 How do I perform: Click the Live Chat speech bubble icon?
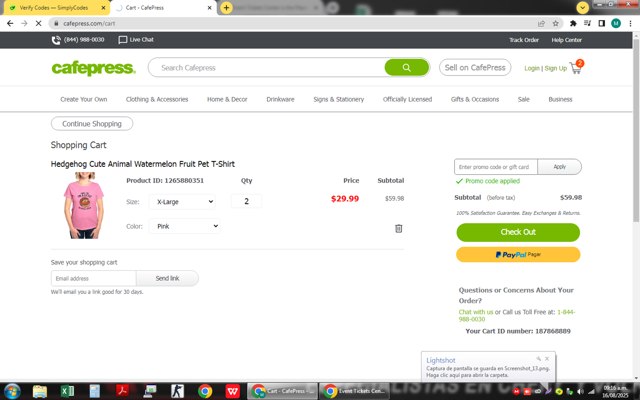coord(122,40)
